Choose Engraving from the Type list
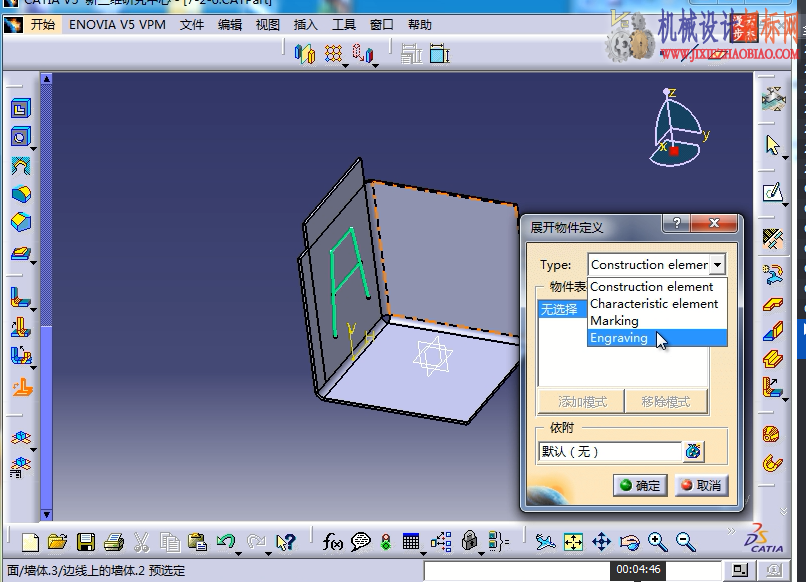The width and height of the screenshot is (806, 582). (657, 338)
